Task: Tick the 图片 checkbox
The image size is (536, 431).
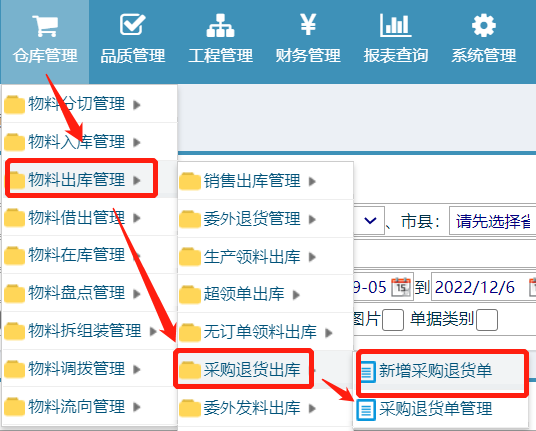Action: coord(393,320)
